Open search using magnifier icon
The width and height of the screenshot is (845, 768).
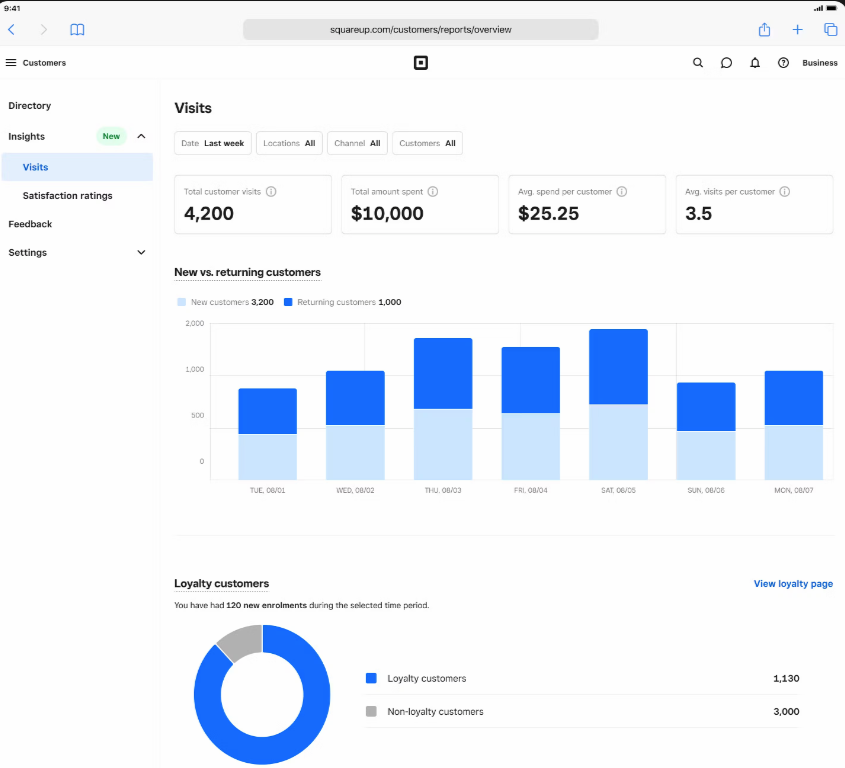pos(698,63)
